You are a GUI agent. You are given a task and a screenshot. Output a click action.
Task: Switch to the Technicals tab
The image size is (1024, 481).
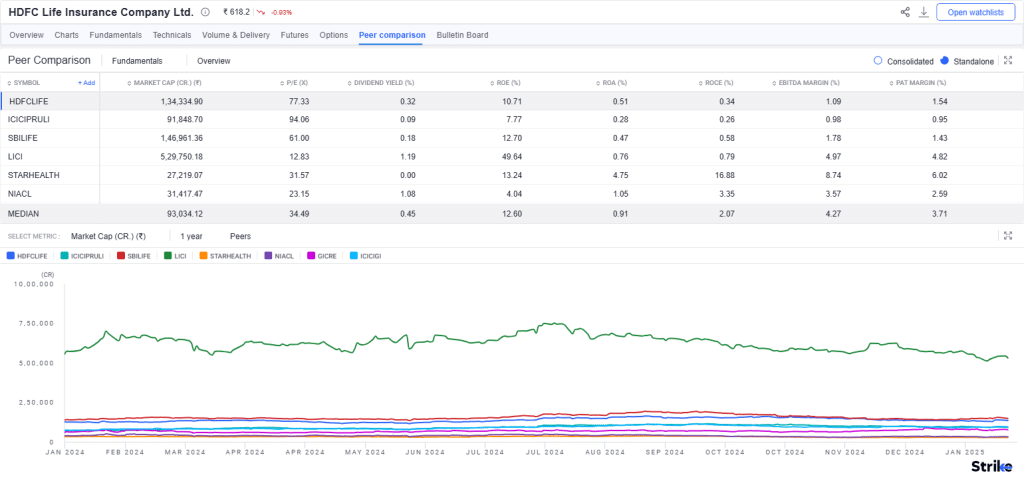[x=171, y=35]
